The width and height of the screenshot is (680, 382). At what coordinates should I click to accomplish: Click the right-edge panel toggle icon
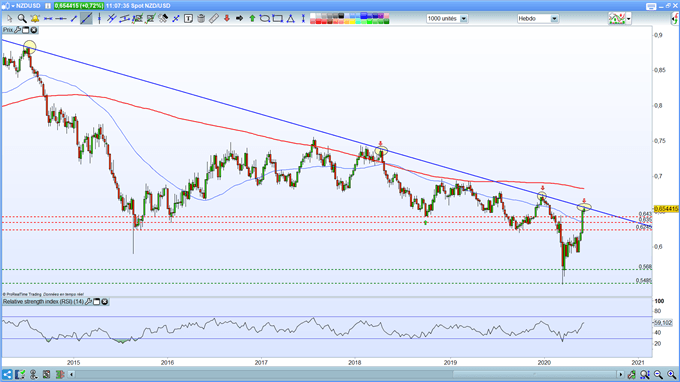point(675,19)
